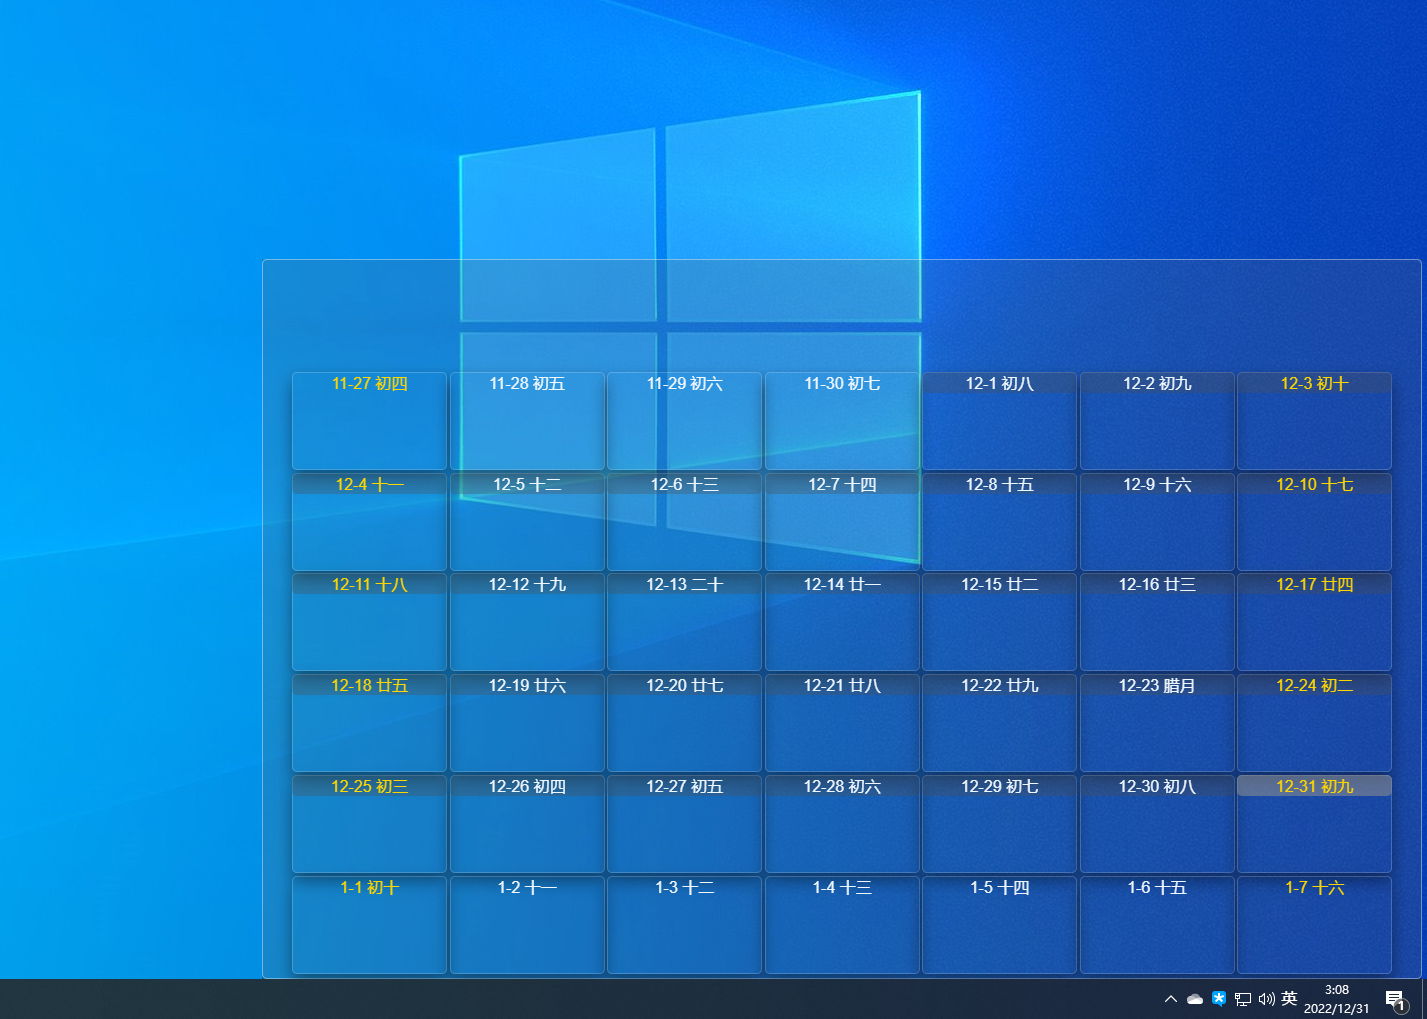Pick the 12-12 十九 date box
Image resolution: width=1427 pixels, height=1019 pixels.
(527, 622)
